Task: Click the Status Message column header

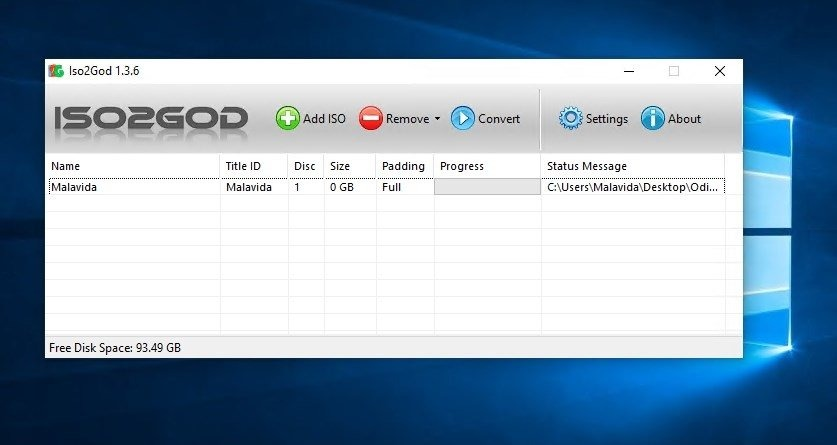Action: tap(633, 166)
